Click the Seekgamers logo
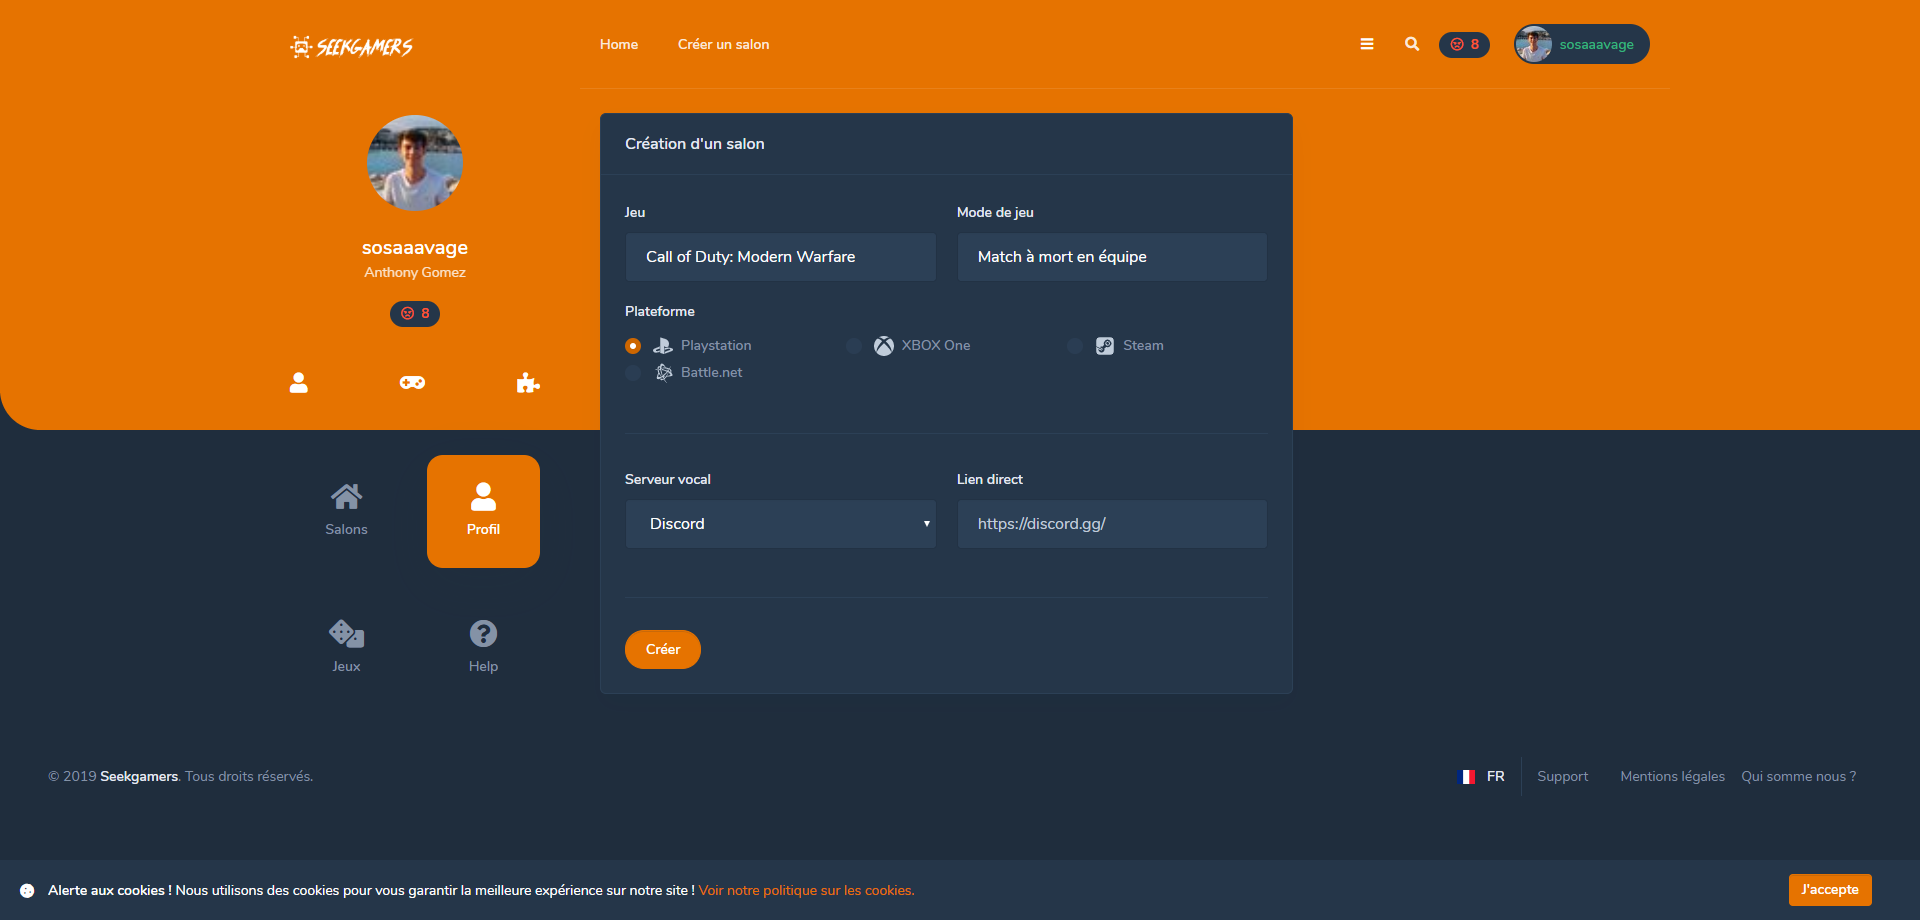The width and height of the screenshot is (1920, 920). pyautogui.click(x=351, y=46)
